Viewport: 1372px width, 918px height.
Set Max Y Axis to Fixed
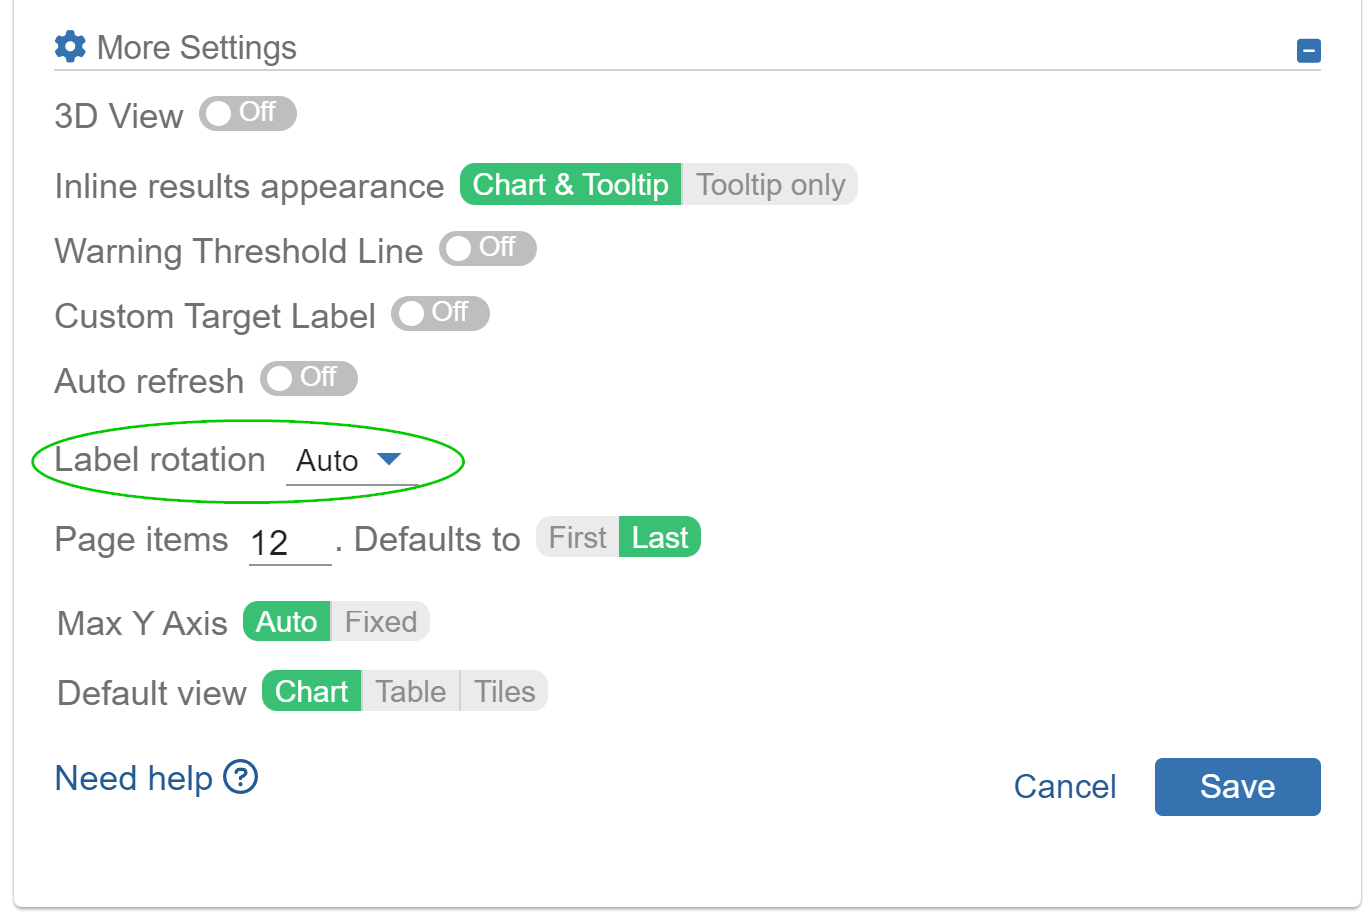point(379,621)
